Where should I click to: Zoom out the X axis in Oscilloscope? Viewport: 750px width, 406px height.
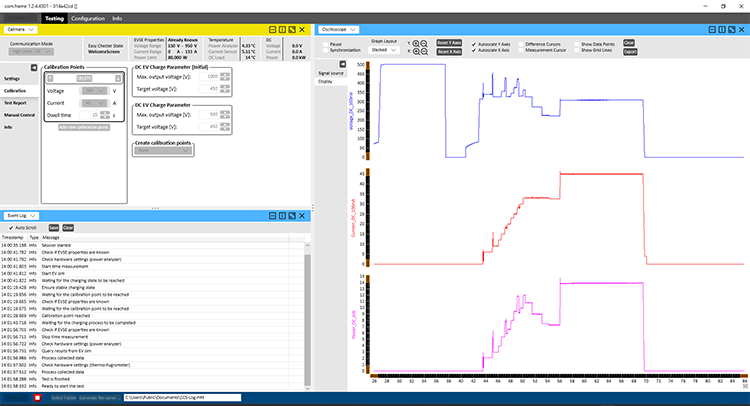424,52
